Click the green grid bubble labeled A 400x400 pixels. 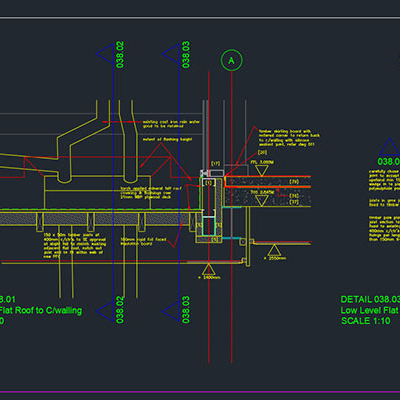(x=231, y=60)
